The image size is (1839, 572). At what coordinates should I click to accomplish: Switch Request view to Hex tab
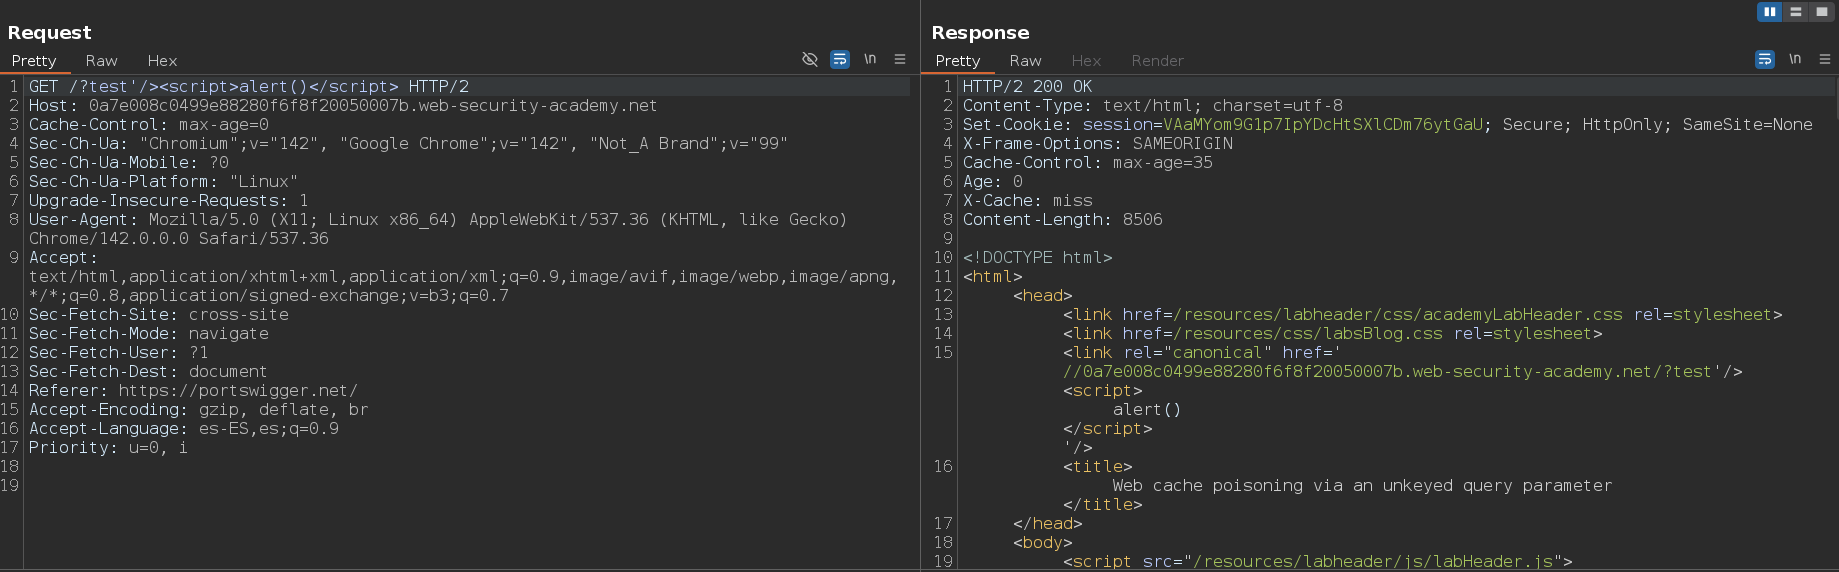[162, 61]
